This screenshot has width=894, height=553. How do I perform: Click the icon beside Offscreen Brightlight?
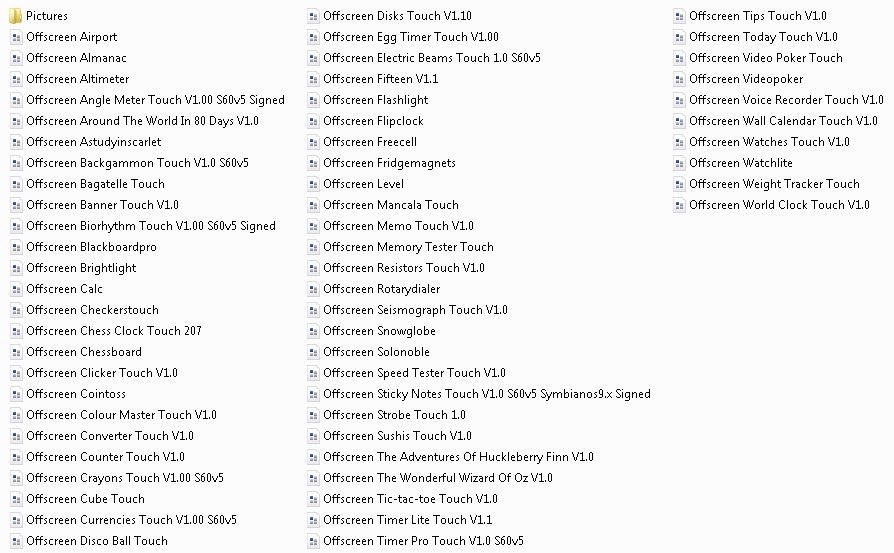[16, 268]
